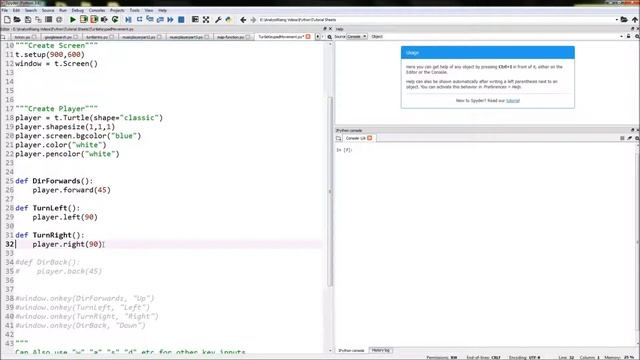Click the editor tab scroll arrow
This screenshot has height=360, width=640.
pyautogui.click(x=318, y=37)
